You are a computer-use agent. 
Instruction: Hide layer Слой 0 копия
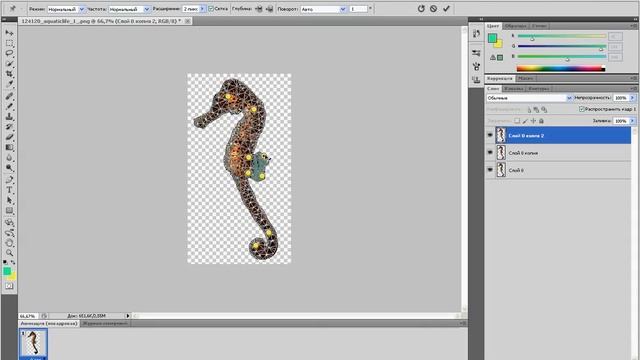(x=490, y=152)
